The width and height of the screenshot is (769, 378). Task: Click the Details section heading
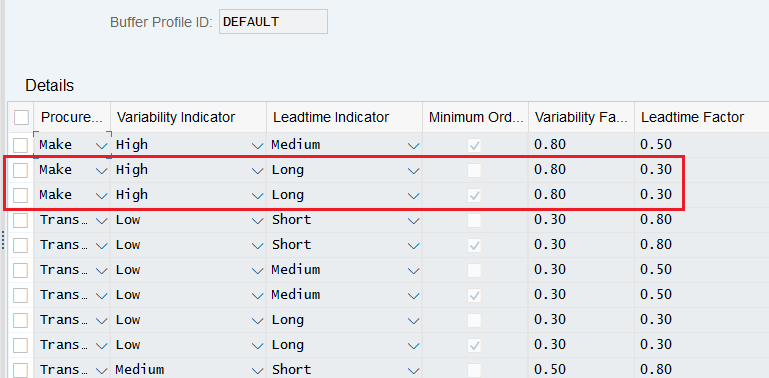click(50, 85)
